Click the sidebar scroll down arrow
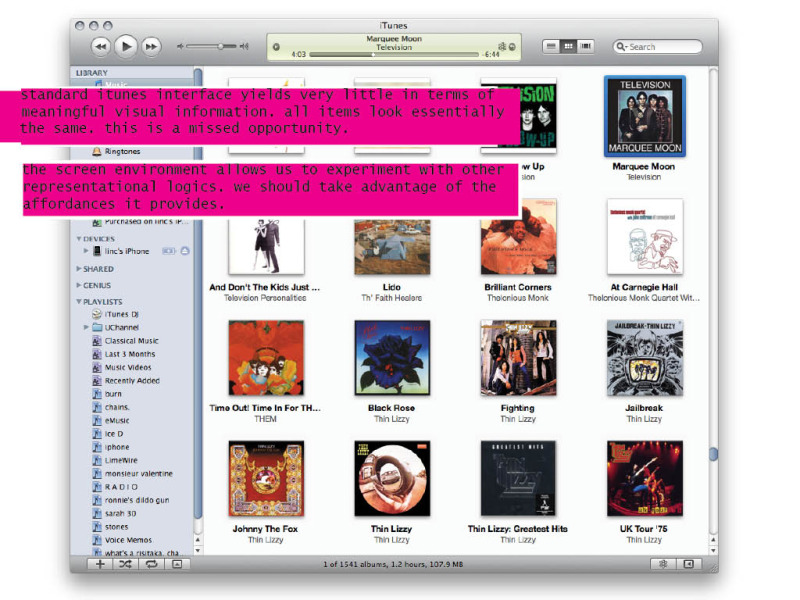This screenshot has height=600, width=800. pos(198,551)
